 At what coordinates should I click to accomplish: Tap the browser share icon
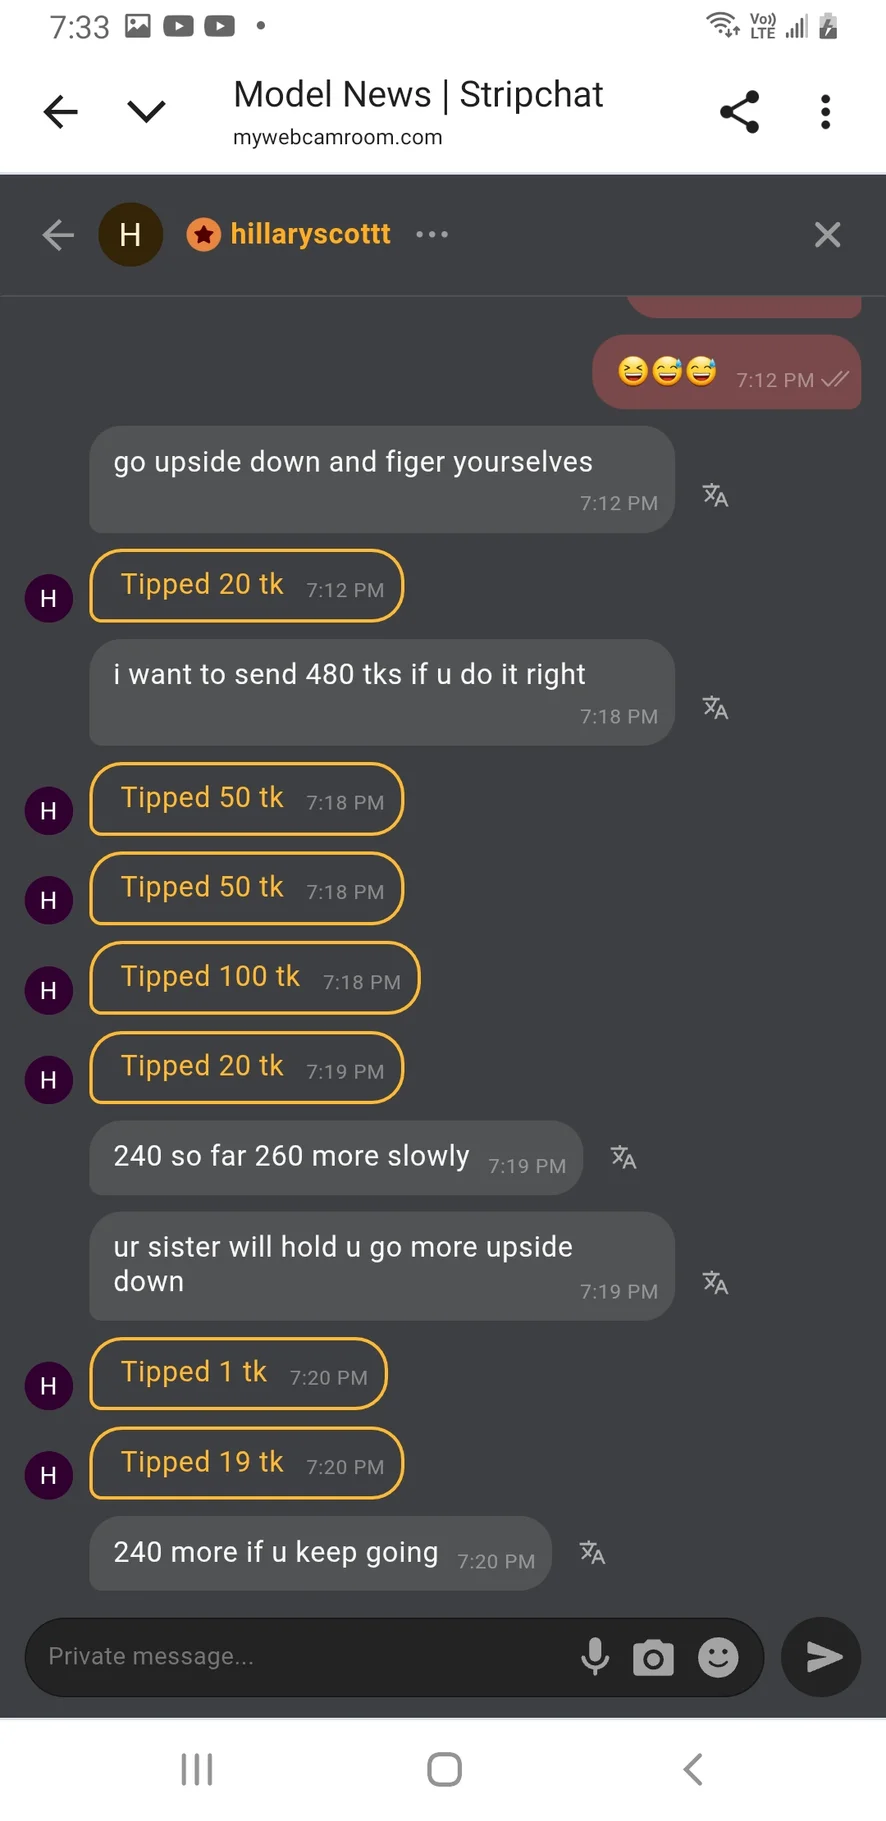pos(739,112)
